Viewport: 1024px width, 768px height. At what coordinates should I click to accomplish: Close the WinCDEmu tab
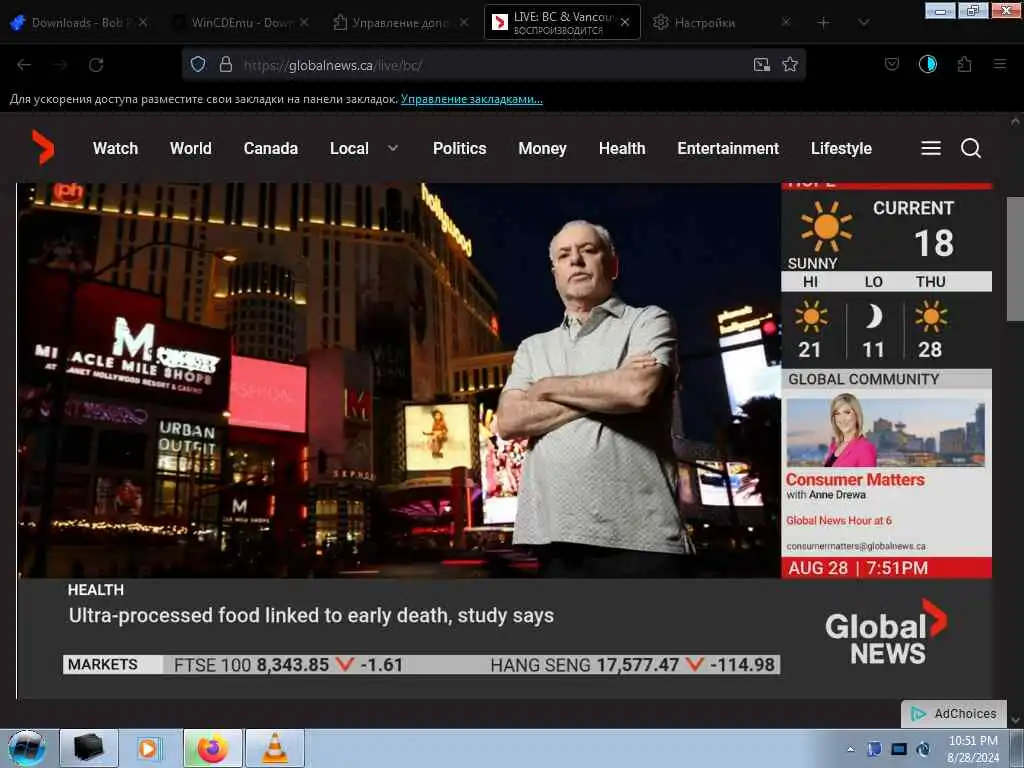(304, 22)
